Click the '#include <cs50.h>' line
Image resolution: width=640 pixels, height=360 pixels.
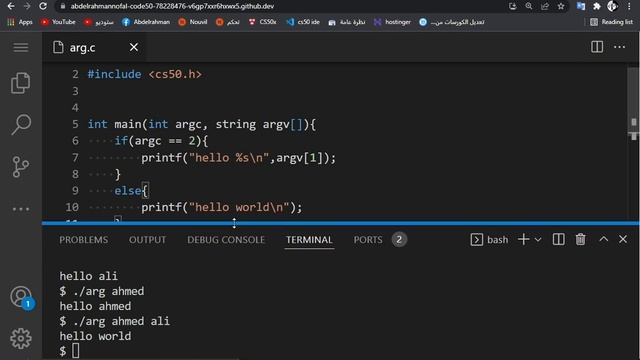point(144,74)
